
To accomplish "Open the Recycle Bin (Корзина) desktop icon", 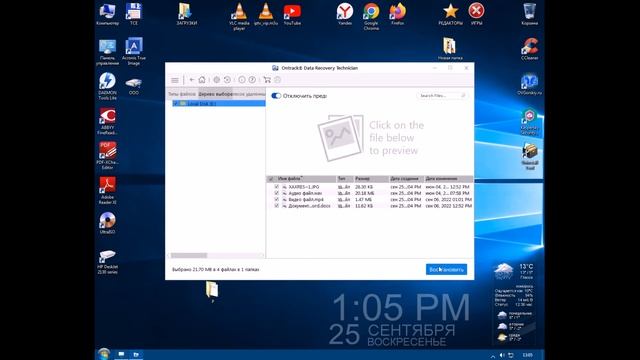I will [529, 14].
